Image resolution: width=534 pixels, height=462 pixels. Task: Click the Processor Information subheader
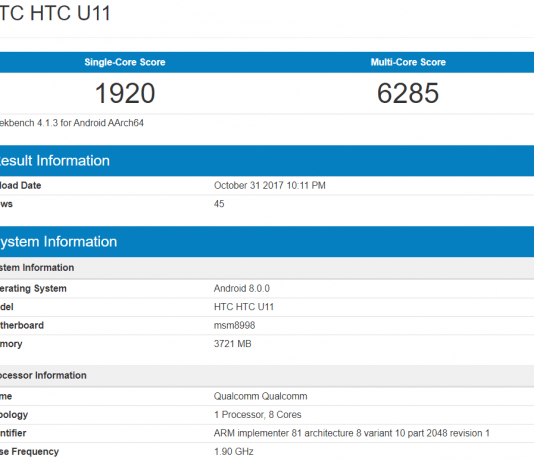click(267, 376)
